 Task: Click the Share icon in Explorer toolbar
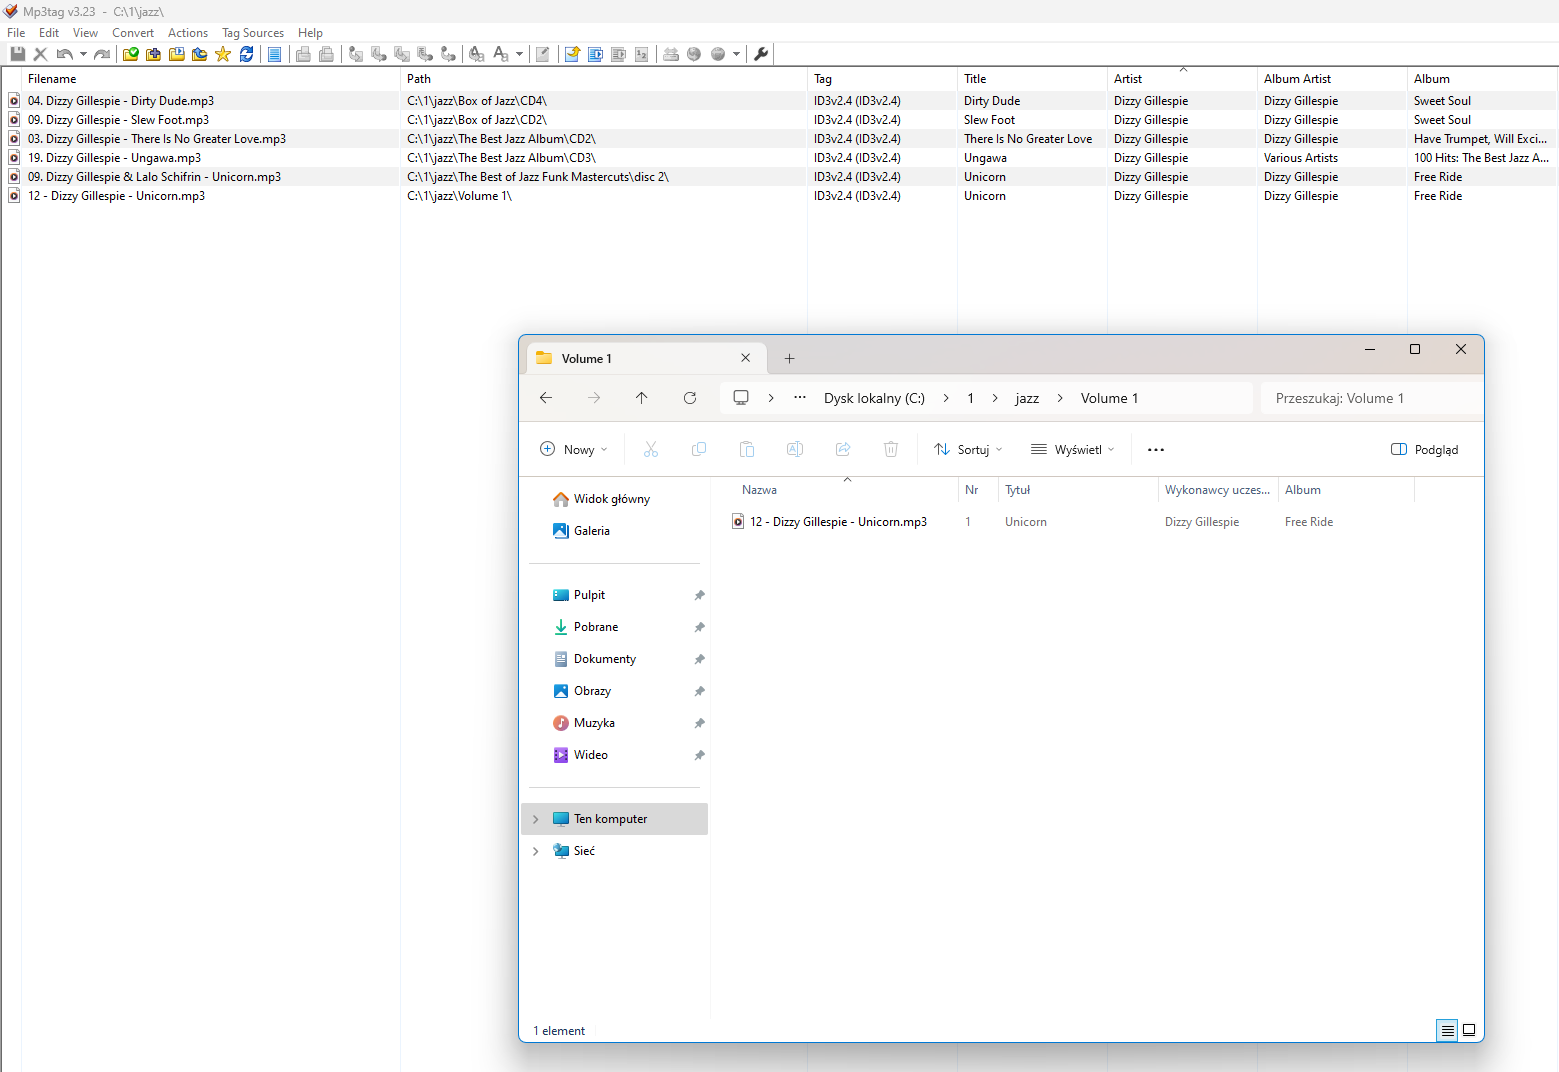point(843,450)
